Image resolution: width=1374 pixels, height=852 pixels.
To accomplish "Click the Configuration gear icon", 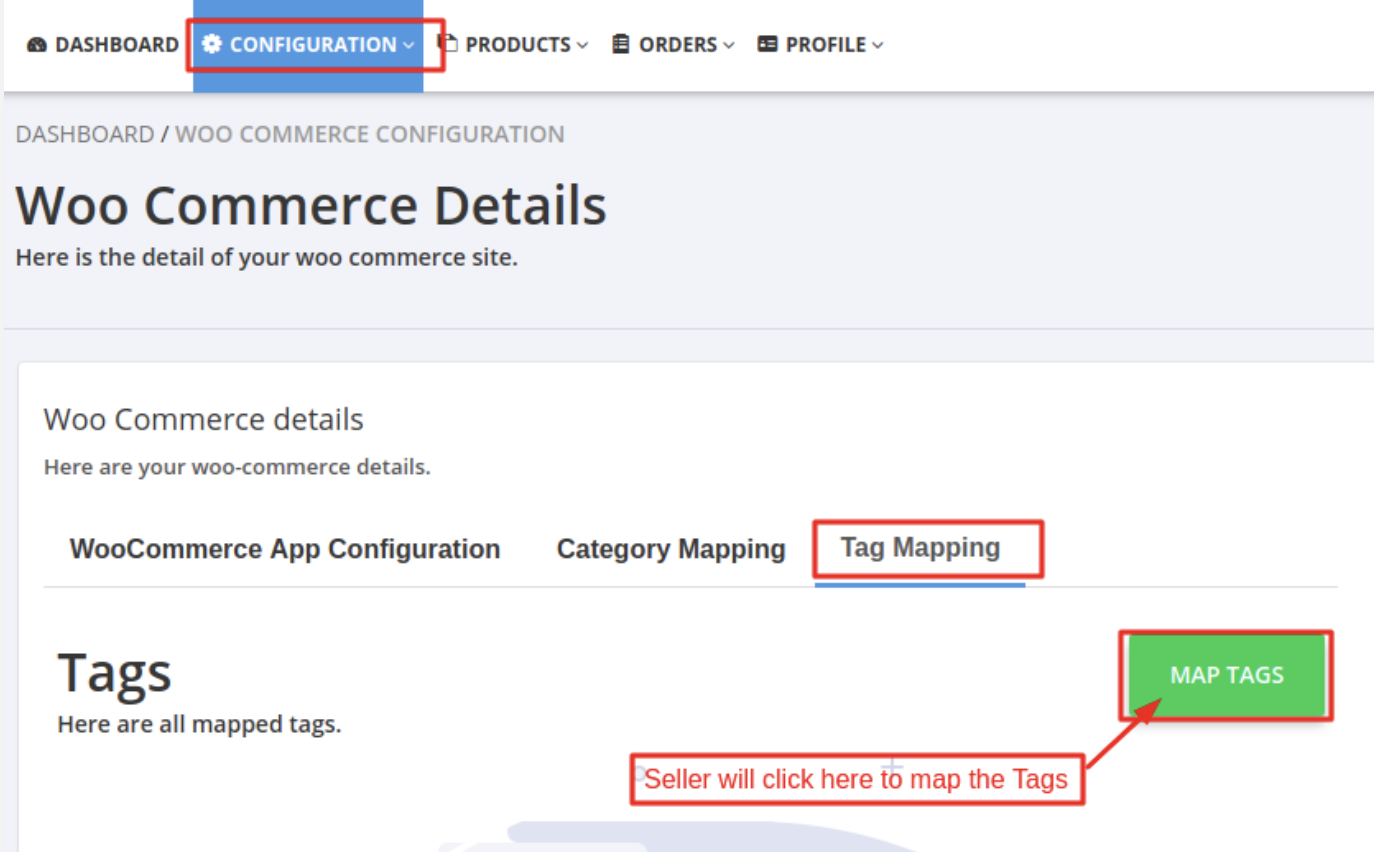I will 211,45.
